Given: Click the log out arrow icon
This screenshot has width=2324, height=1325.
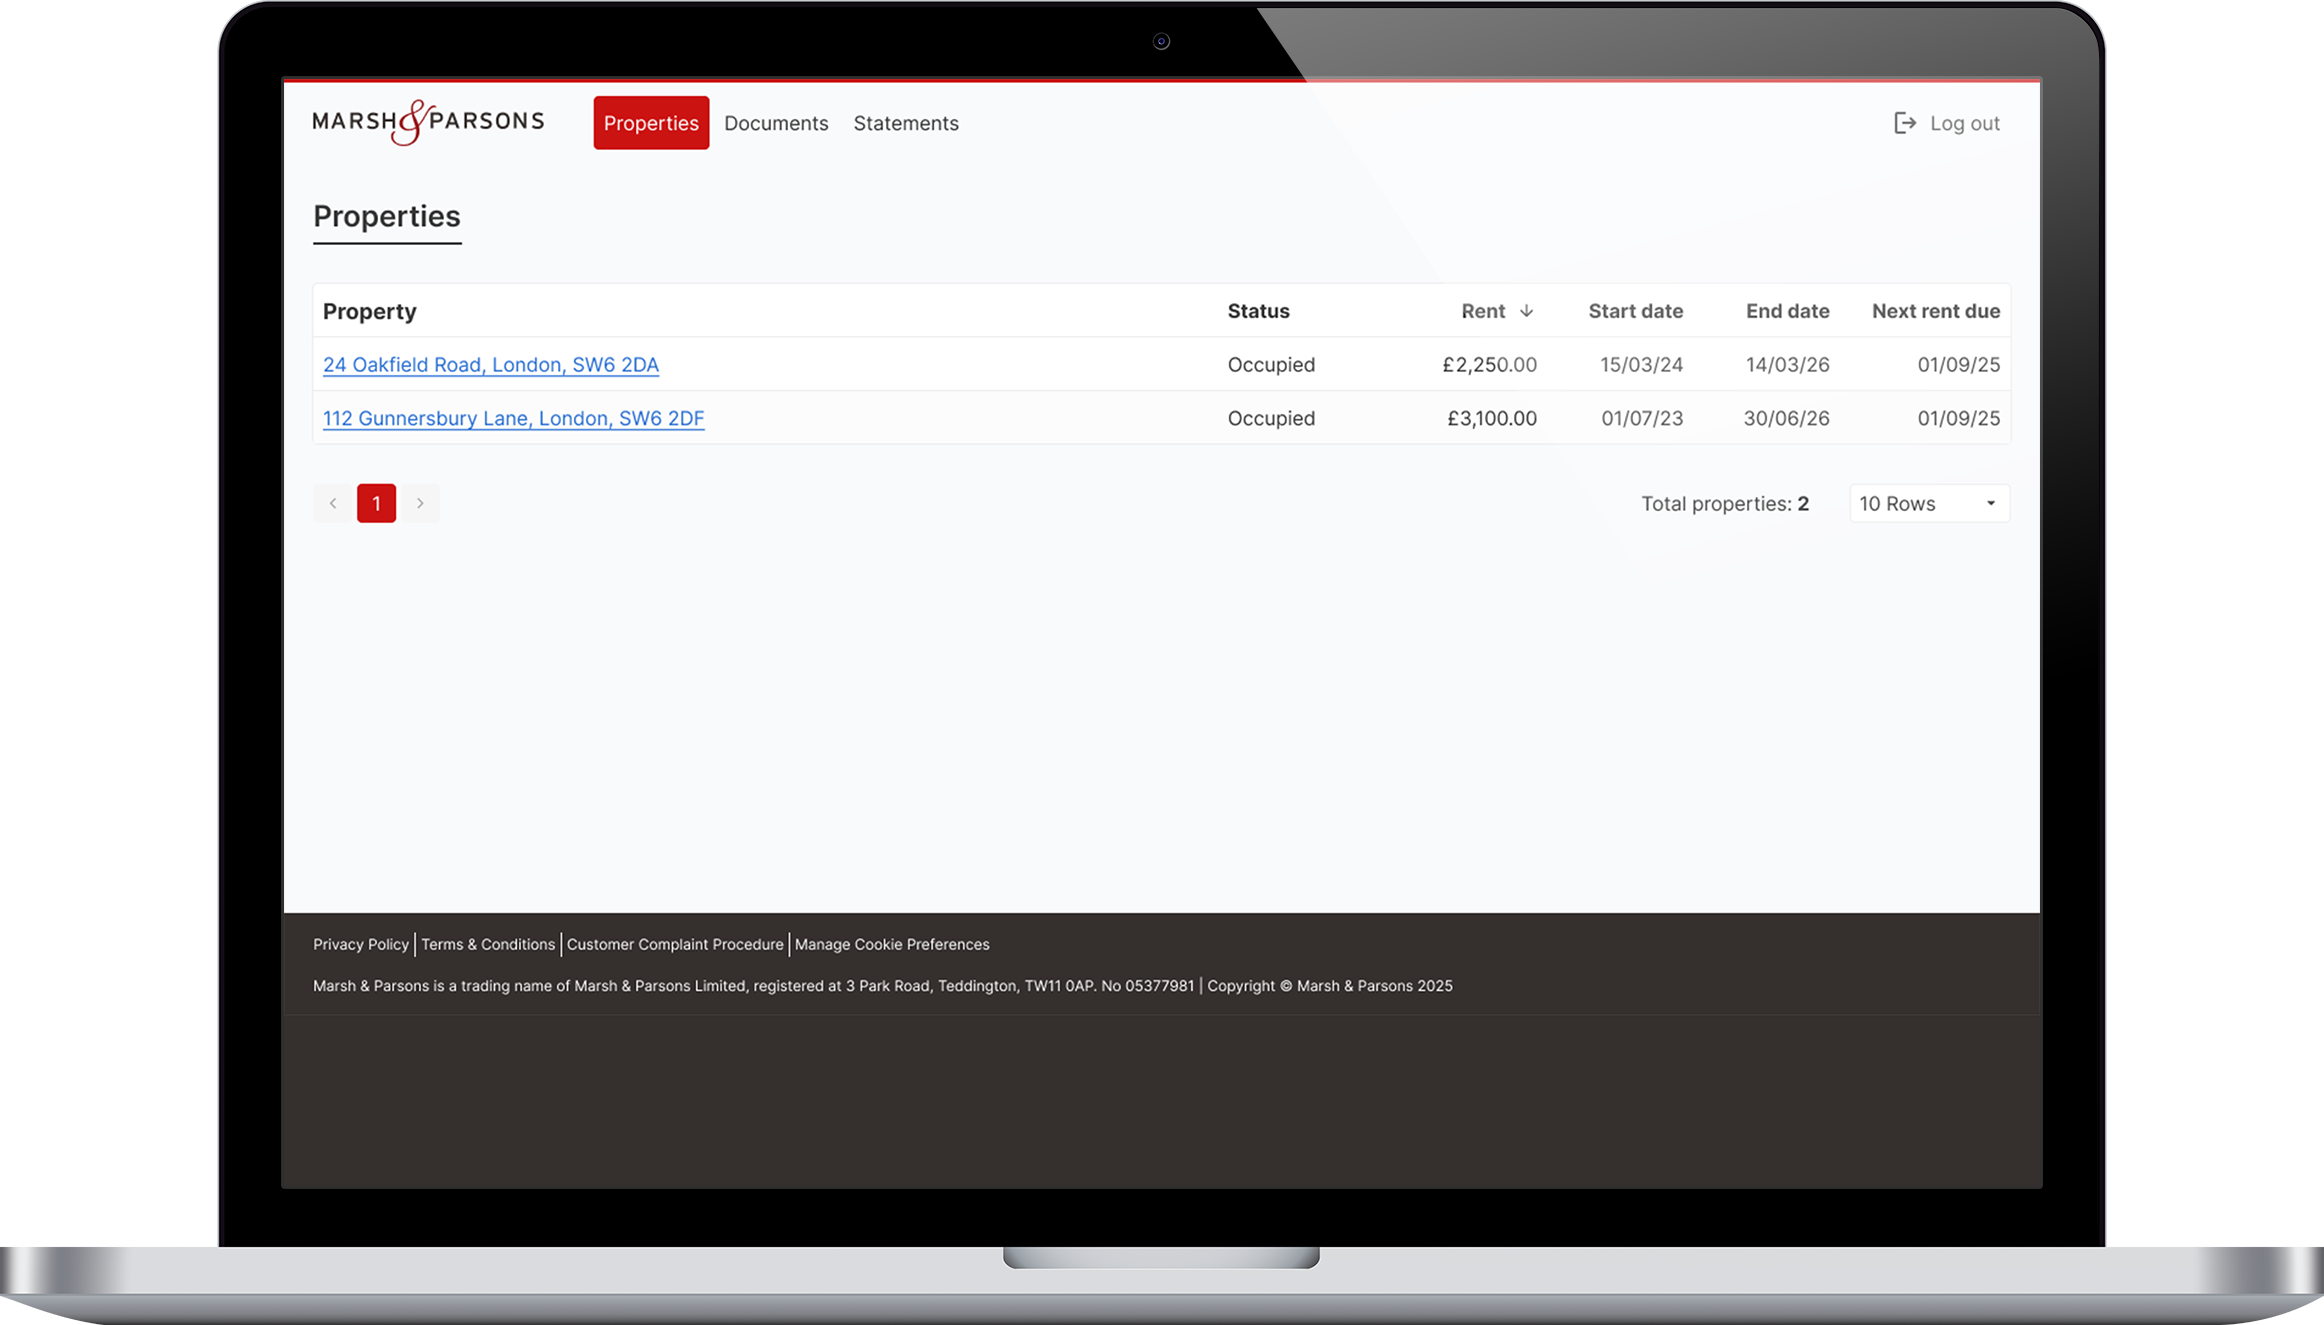Looking at the screenshot, I should click(x=1904, y=123).
